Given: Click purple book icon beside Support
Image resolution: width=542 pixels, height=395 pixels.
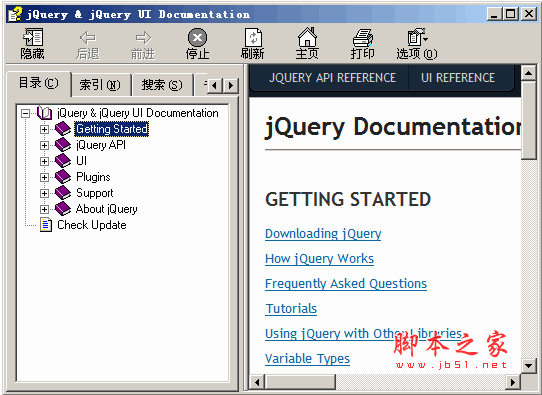Looking at the screenshot, I should (x=63, y=192).
